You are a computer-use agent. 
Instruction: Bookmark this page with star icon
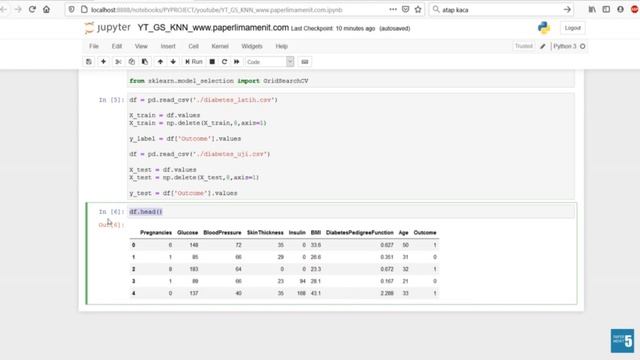click(x=418, y=9)
